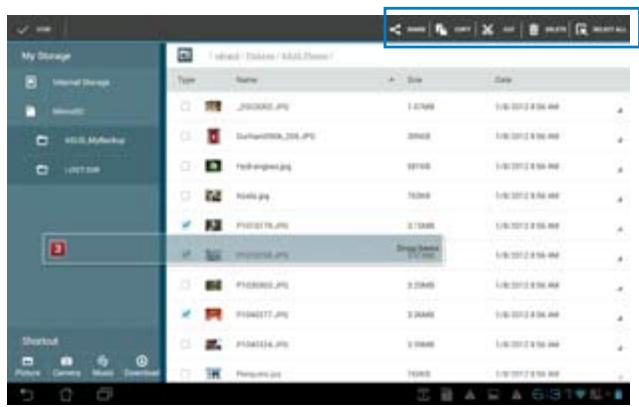The height and width of the screenshot is (407, 639).
Task: Open the parent folder icon beside the path
Action: 185,55
